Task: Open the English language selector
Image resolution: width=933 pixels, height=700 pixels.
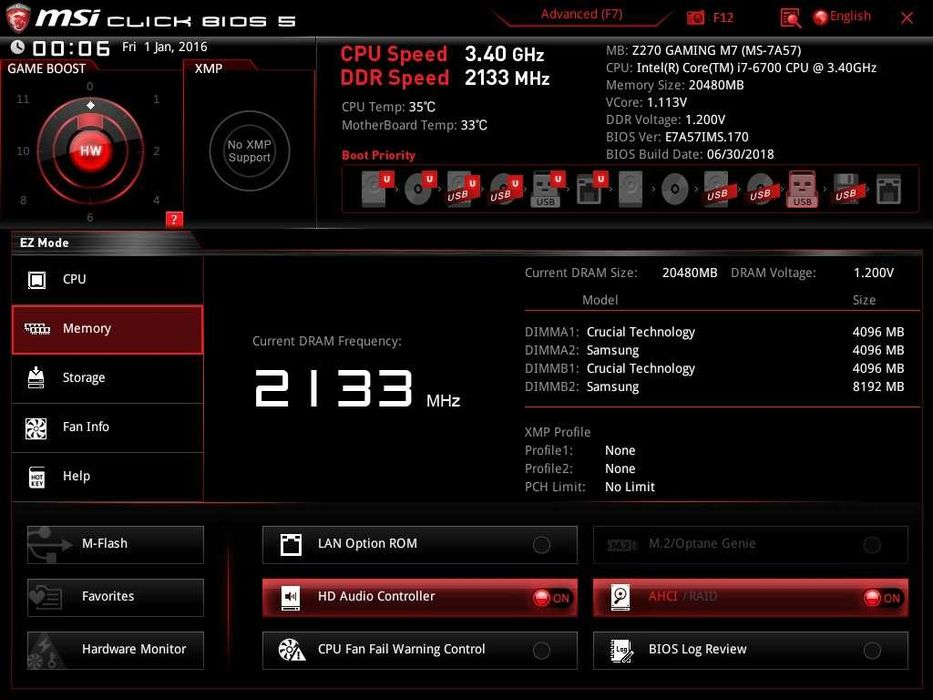Action: (x=843, y=17)
